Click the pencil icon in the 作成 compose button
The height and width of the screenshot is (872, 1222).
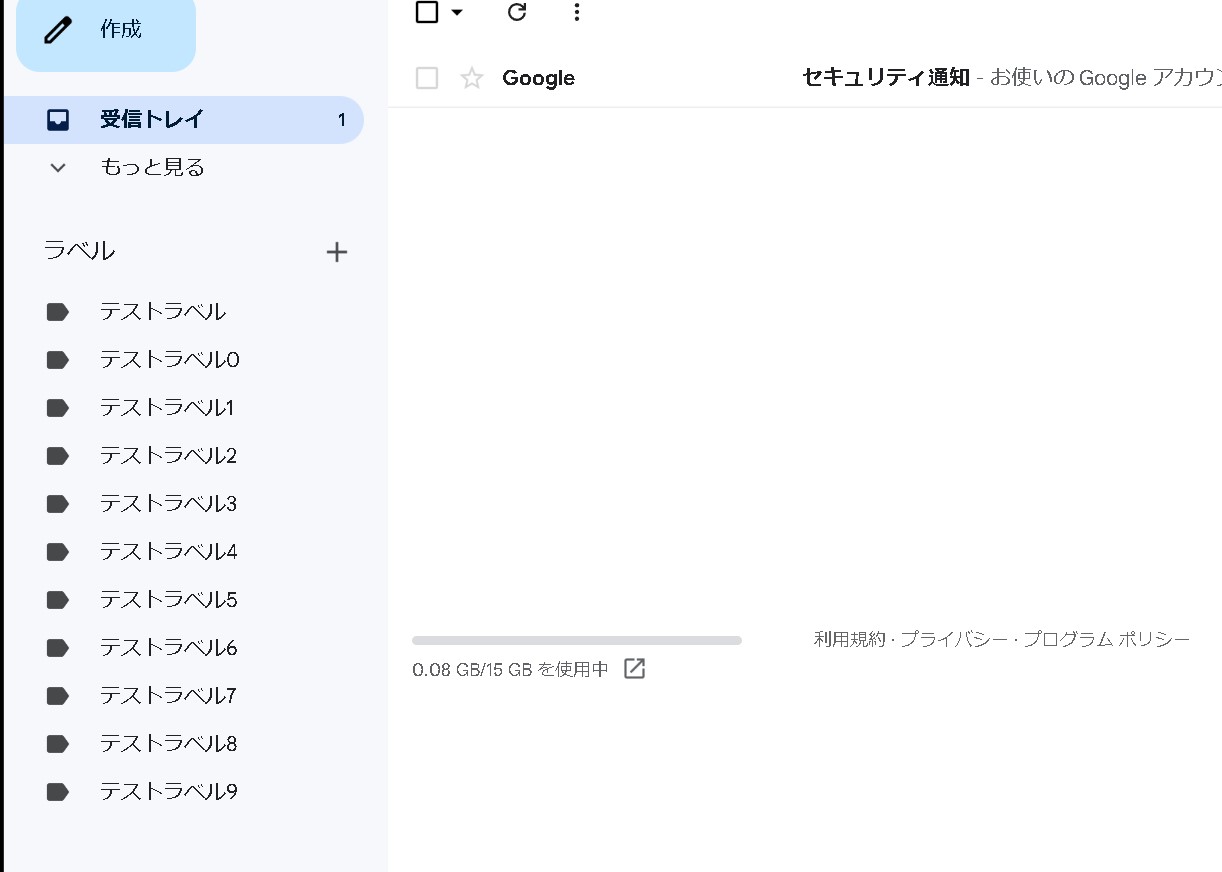tap(59, 30)
